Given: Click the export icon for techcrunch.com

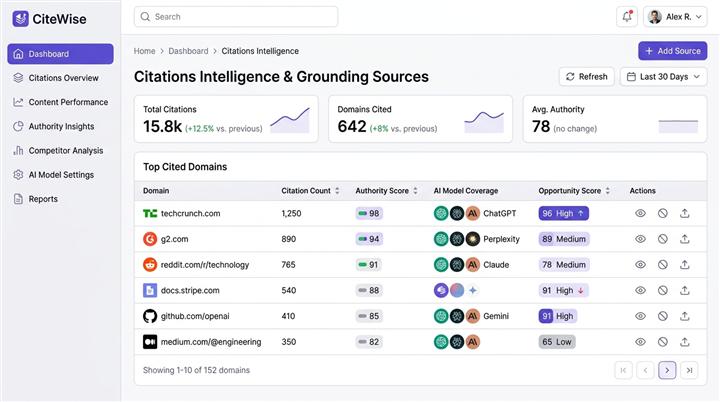Looking at the screenshot, I should (x=685, y=213).
